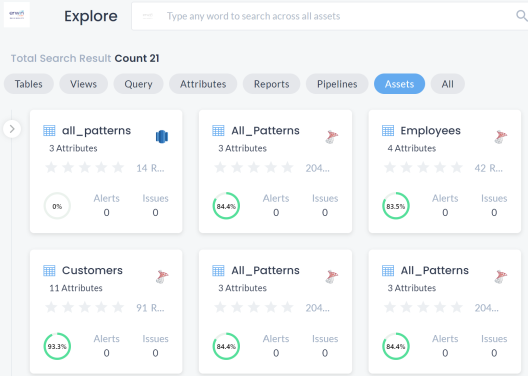Viewport: 528px width, 376px height.
Task: Switch to the Tables filter tab
Action: pos(29,84)
